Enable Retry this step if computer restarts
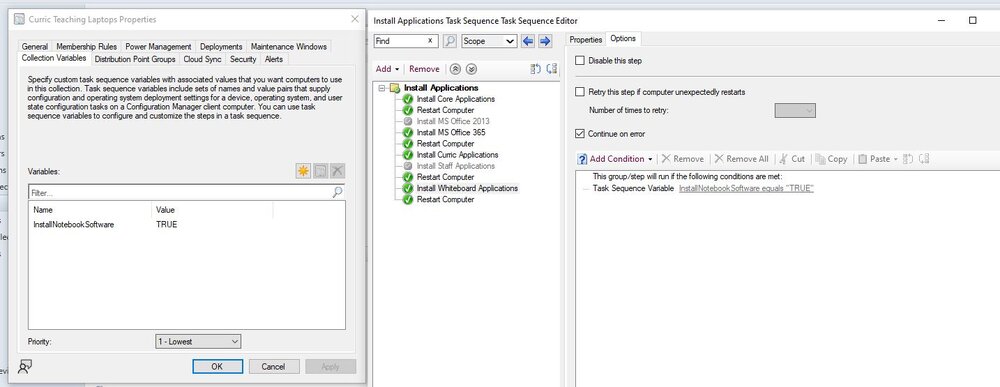Screen dimensions: 1000x387 580,92
